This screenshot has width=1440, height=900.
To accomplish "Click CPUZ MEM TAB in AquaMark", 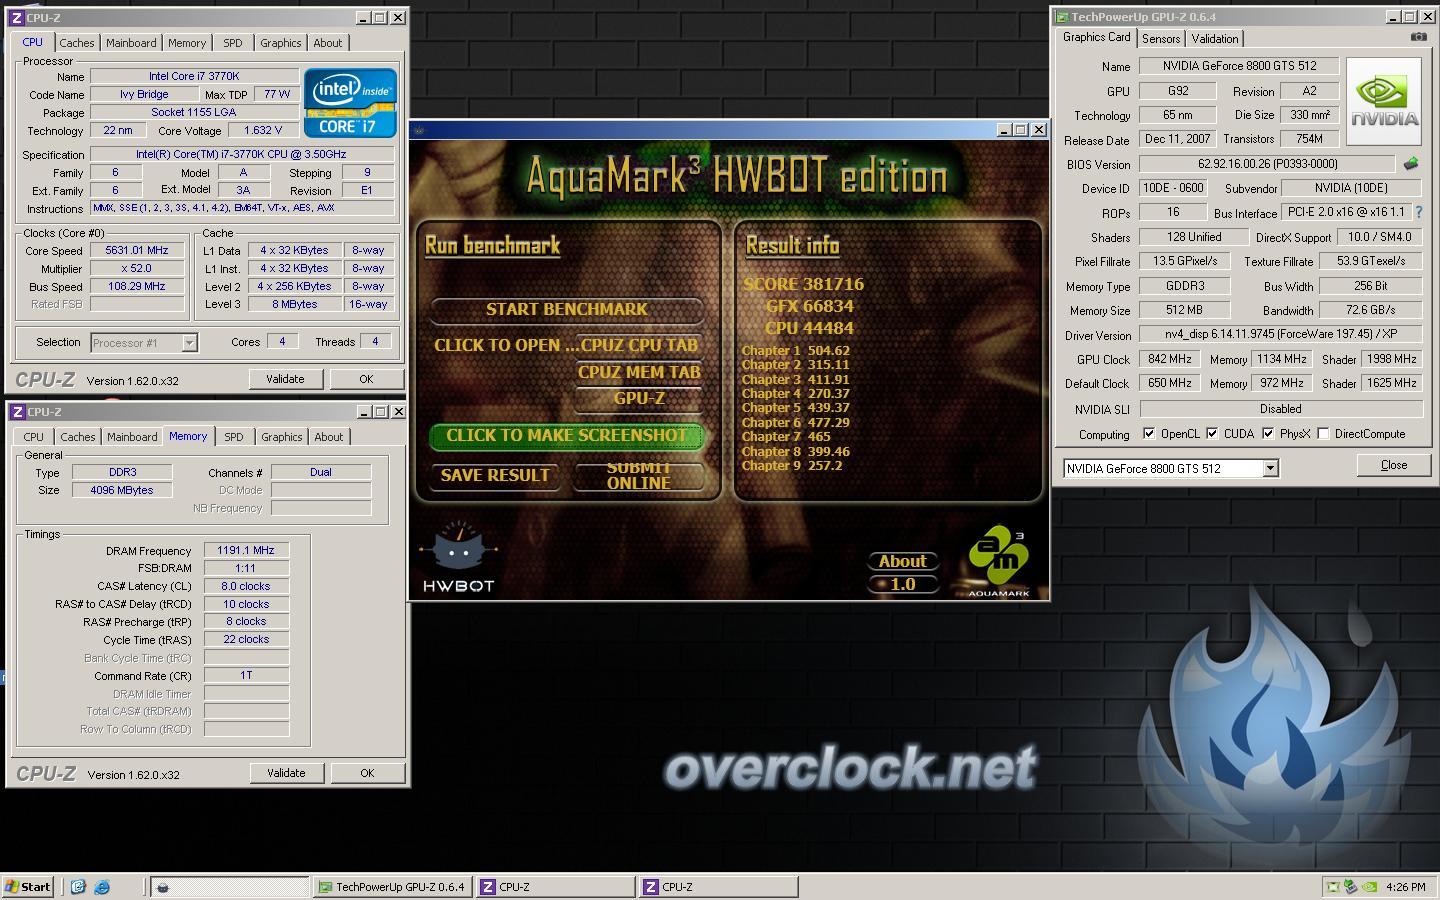I will [x=638, y=372].
